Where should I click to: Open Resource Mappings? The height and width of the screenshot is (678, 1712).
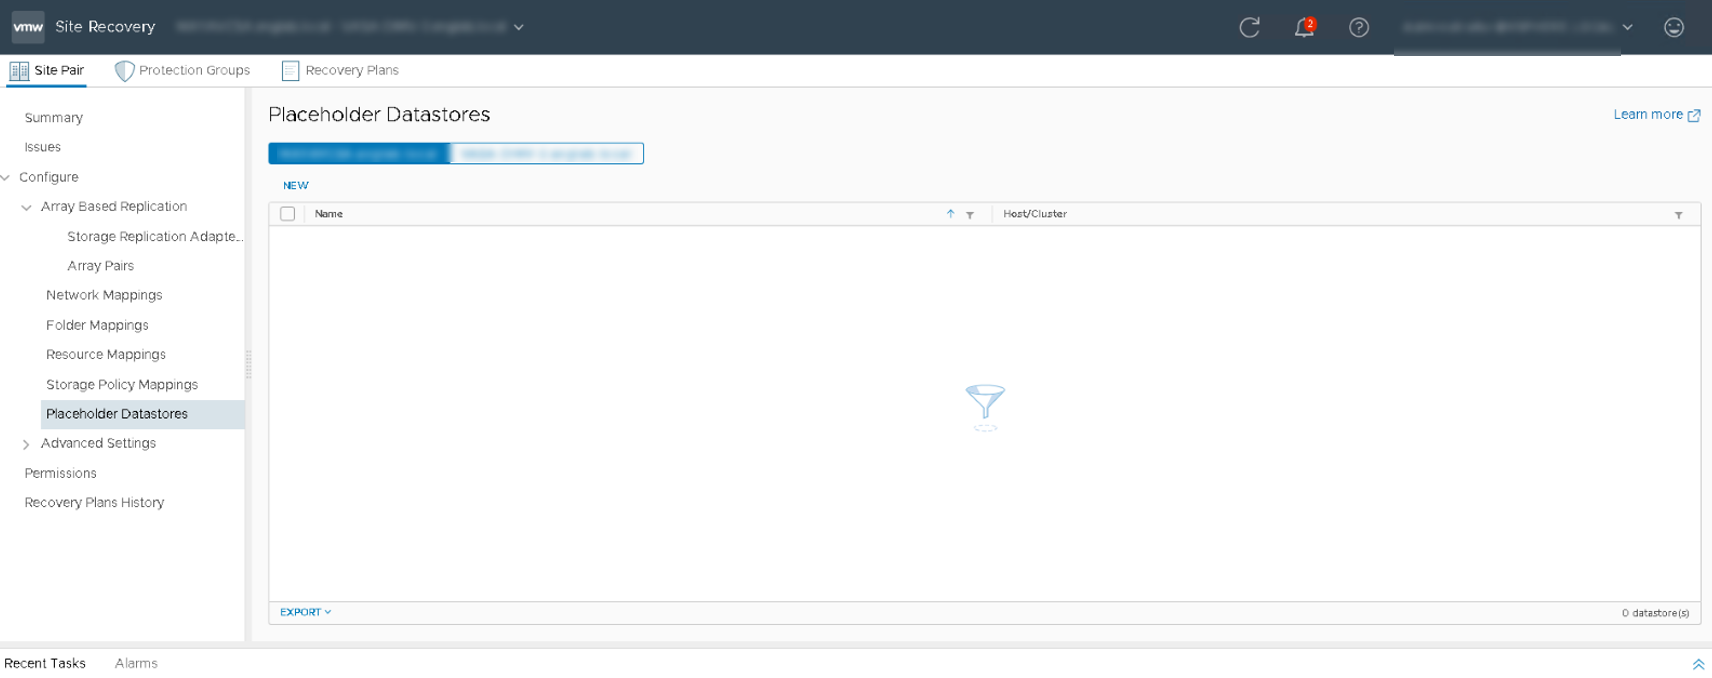[x=106, y=354]
